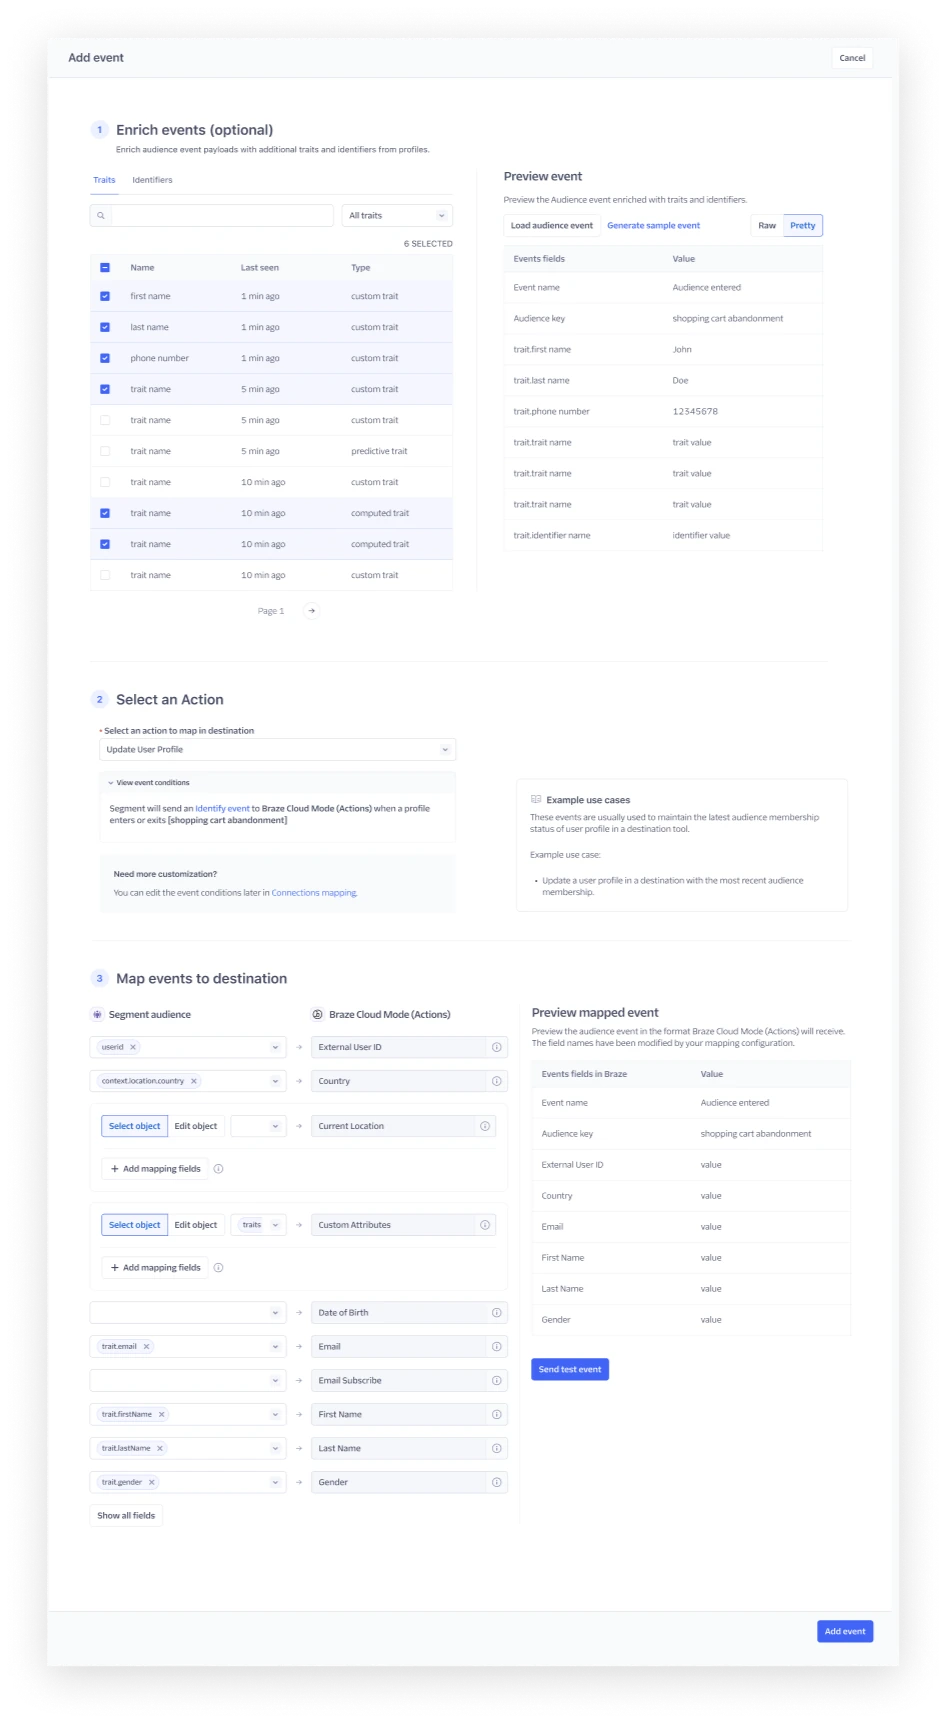Screen dimensions: 947x1723
Task: Open the Update User Profile action dropdown
Action: pyautogui.click(x=278, y=749)
